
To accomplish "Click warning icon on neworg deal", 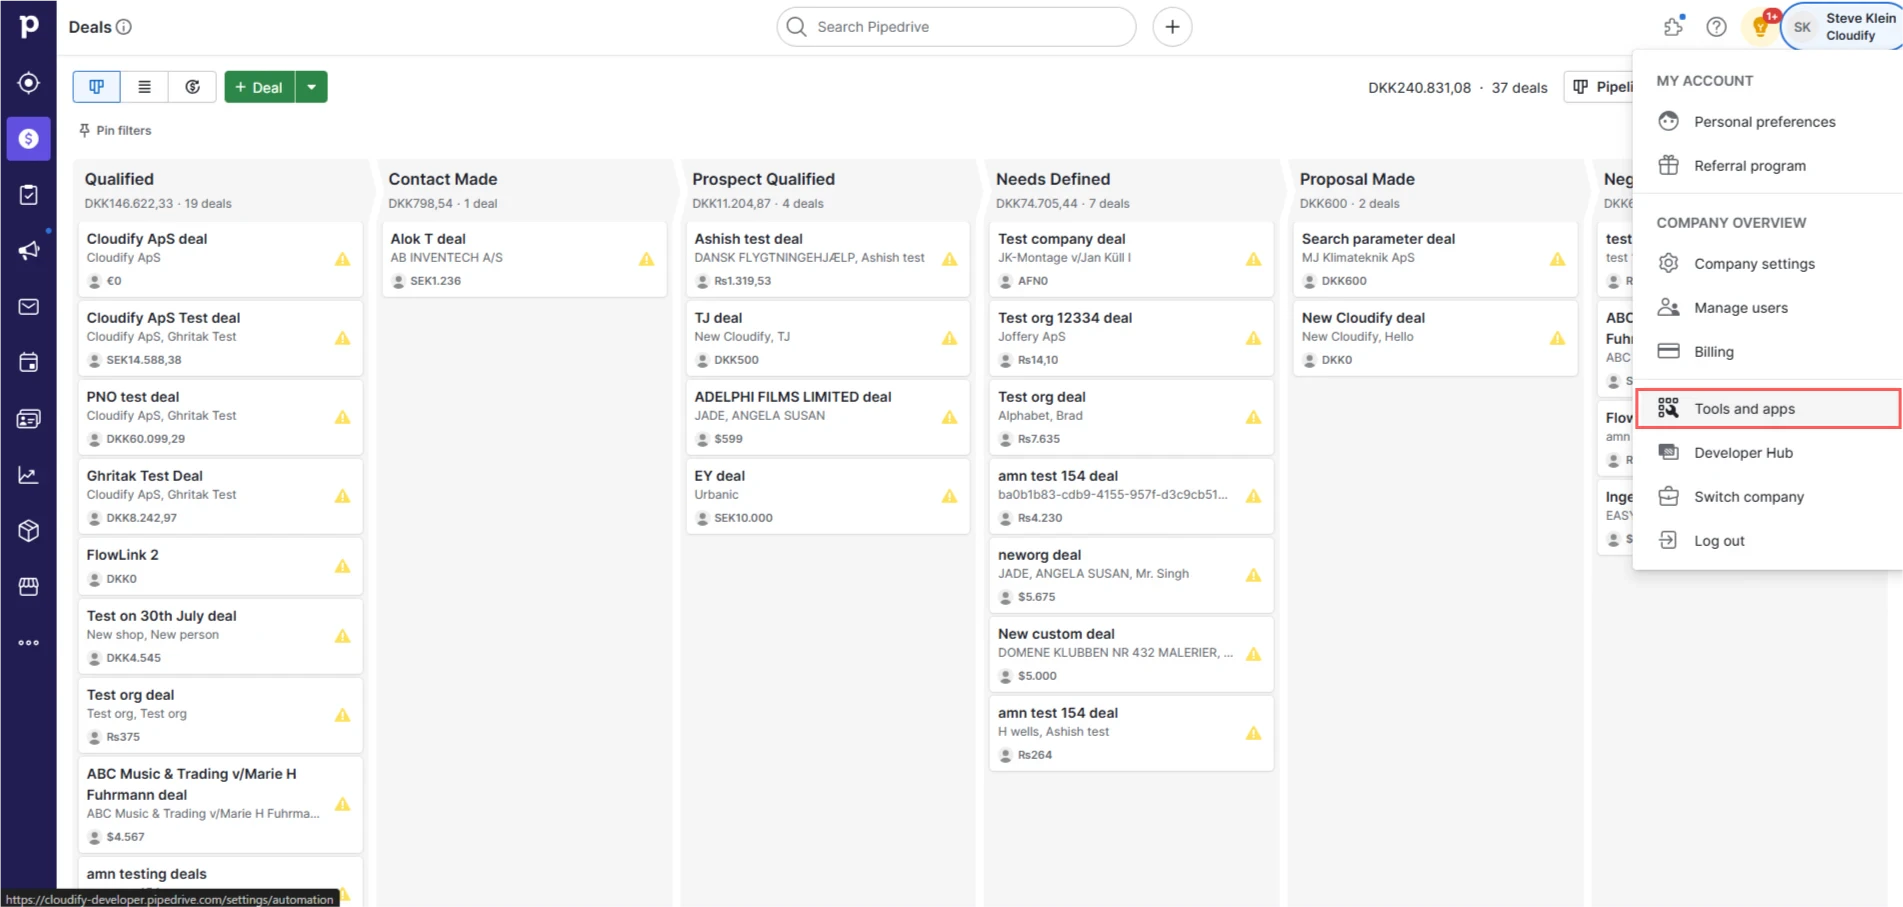I will click(x=1253, y=575).
